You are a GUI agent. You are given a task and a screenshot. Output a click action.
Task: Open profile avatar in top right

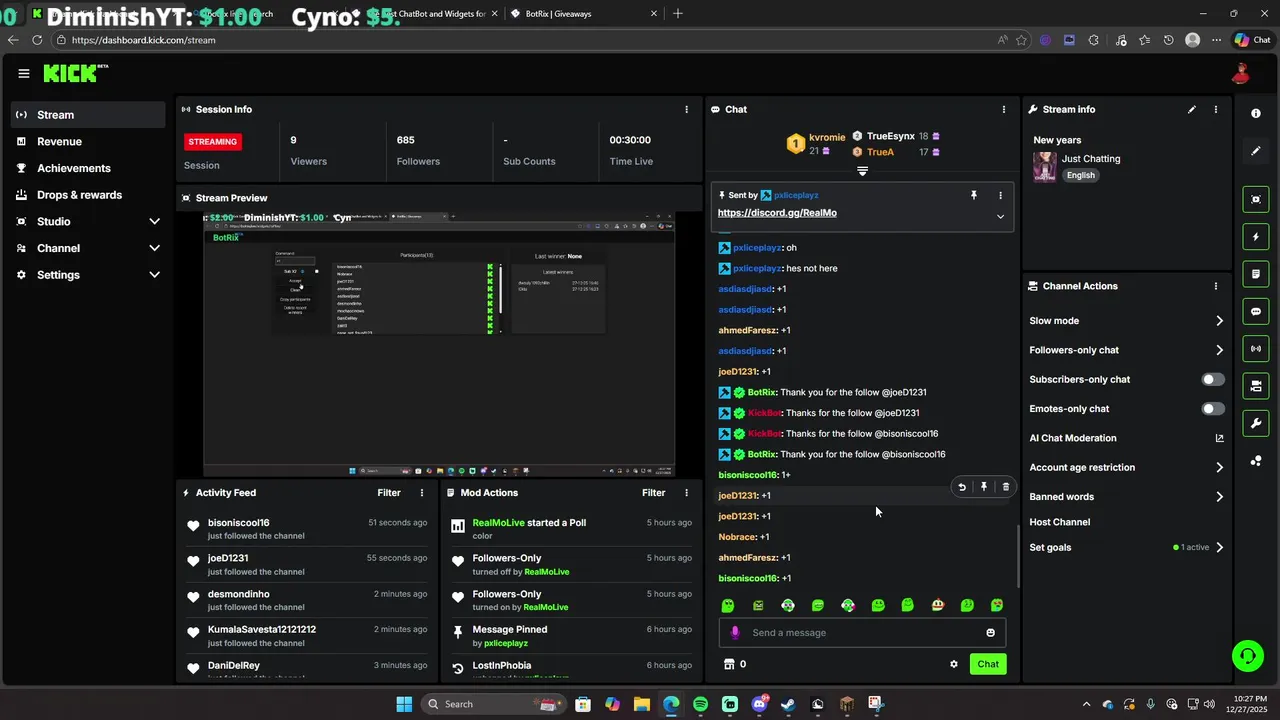pyautogui.click(x=1241, y=73)
